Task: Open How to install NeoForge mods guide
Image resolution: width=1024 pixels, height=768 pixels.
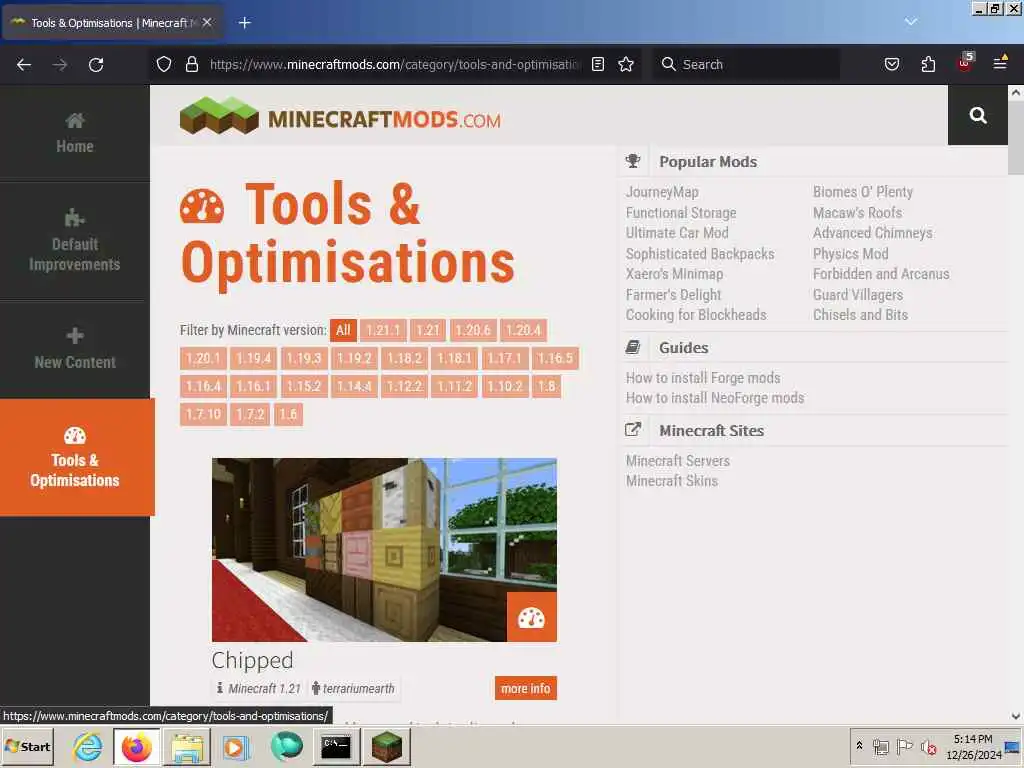Action: (x=715, y=398)
